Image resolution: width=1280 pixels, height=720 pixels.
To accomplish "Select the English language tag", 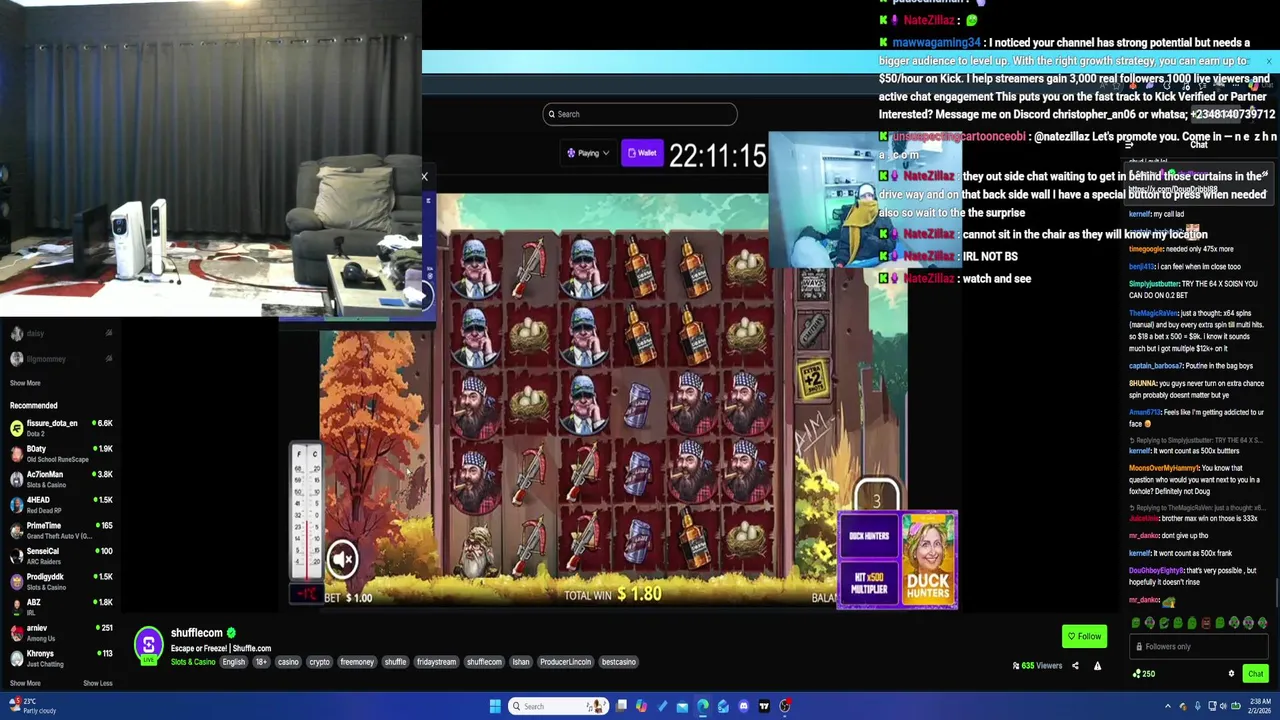I will pyautogui.click(x=233, y=662).
